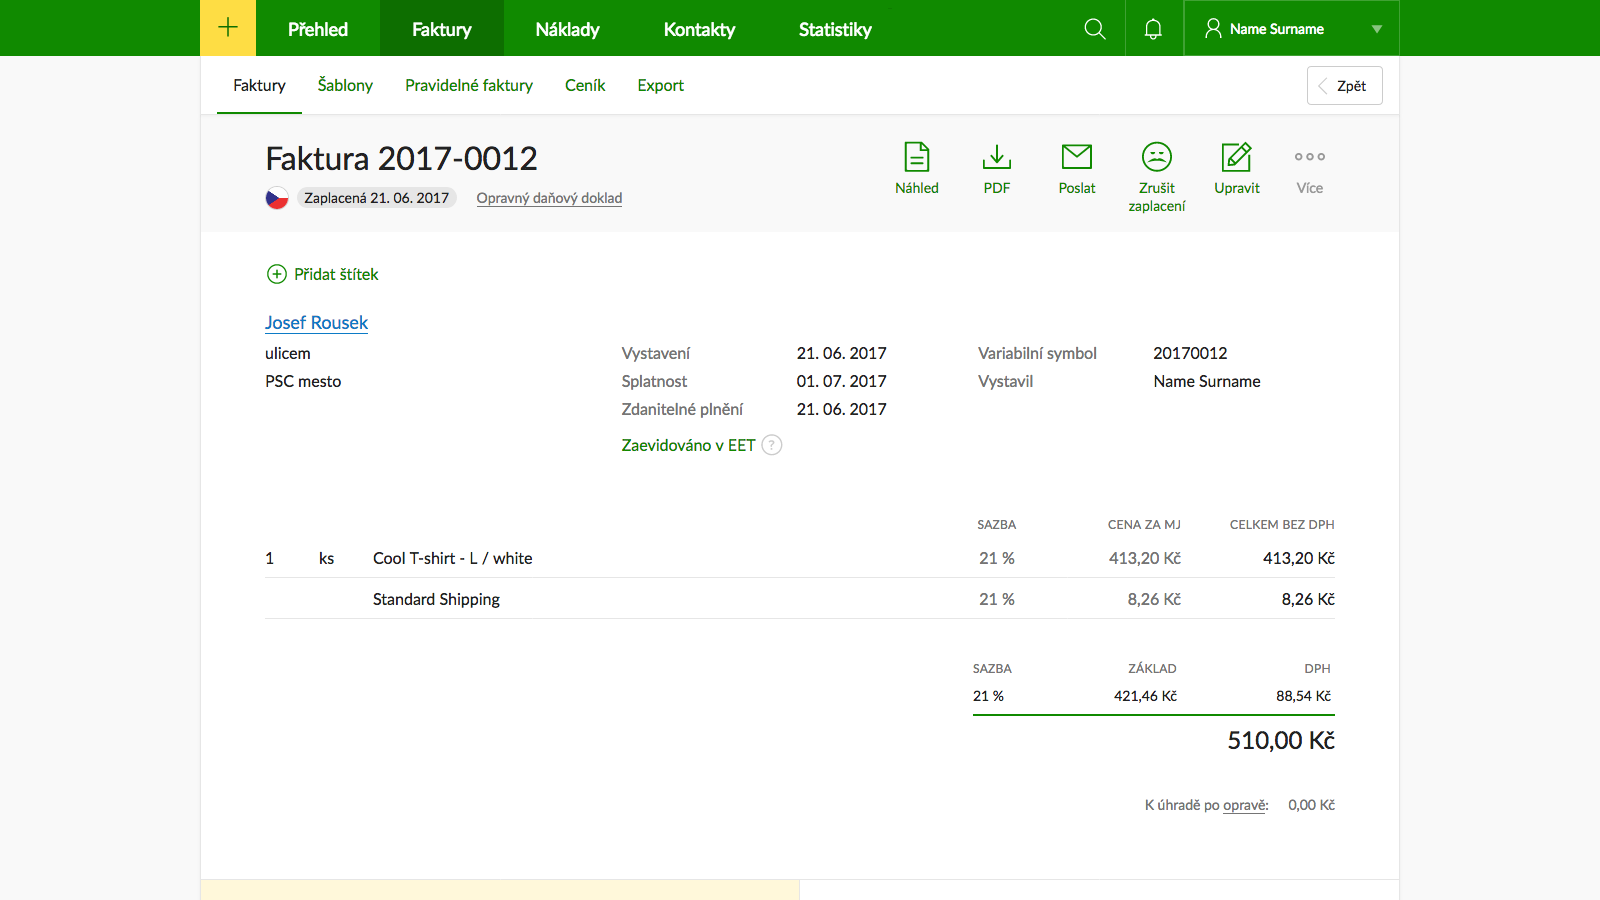Switch to Ceník tab

(x=585, y=85)
